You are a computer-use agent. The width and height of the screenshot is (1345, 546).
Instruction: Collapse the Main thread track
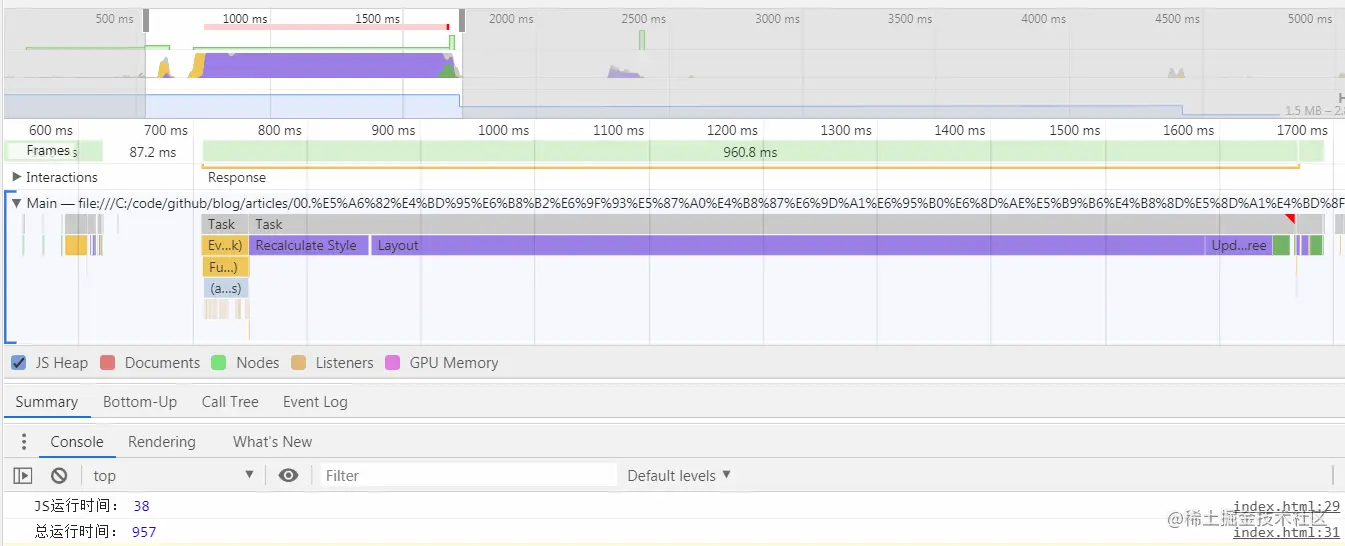tap(16, 203)
